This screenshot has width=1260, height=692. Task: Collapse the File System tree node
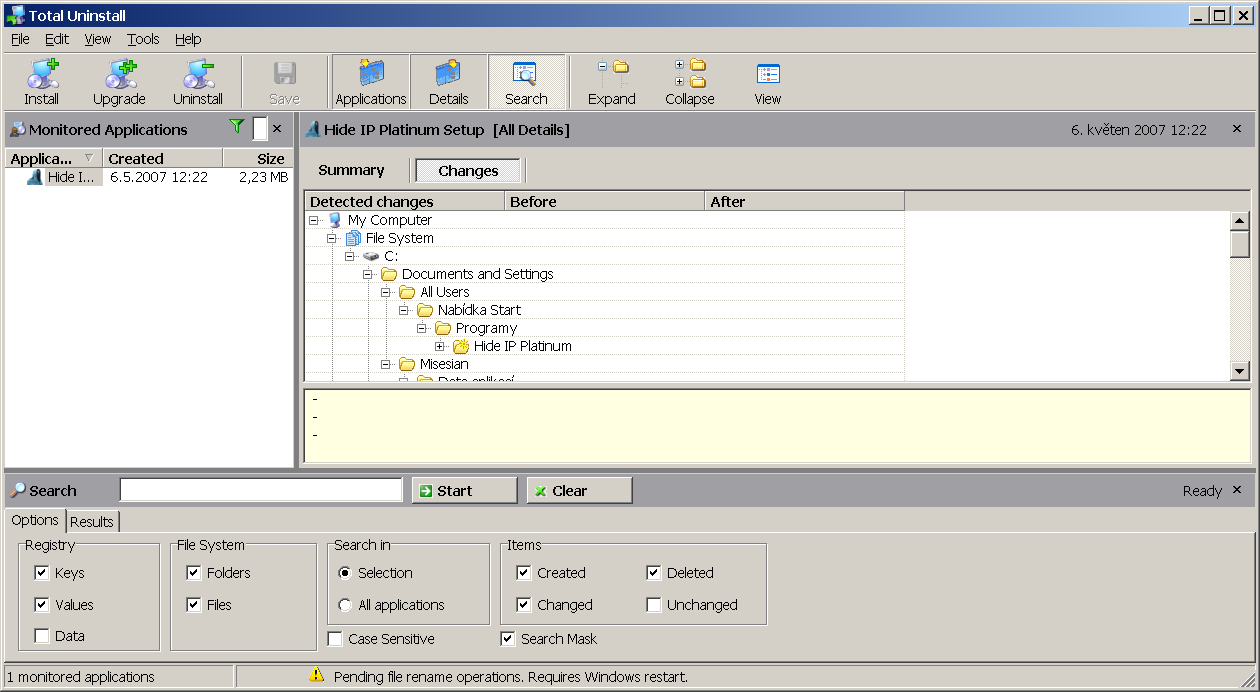[332, 238]
